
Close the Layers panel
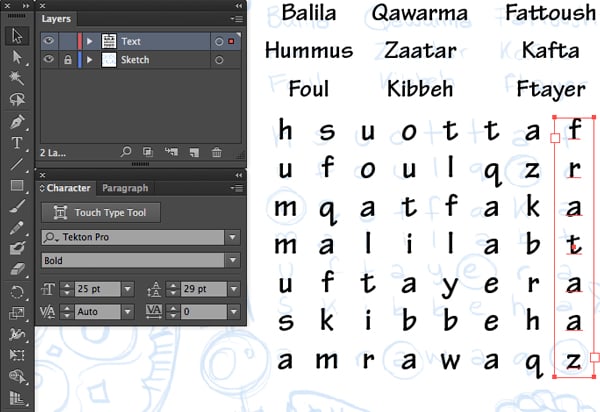42,6
